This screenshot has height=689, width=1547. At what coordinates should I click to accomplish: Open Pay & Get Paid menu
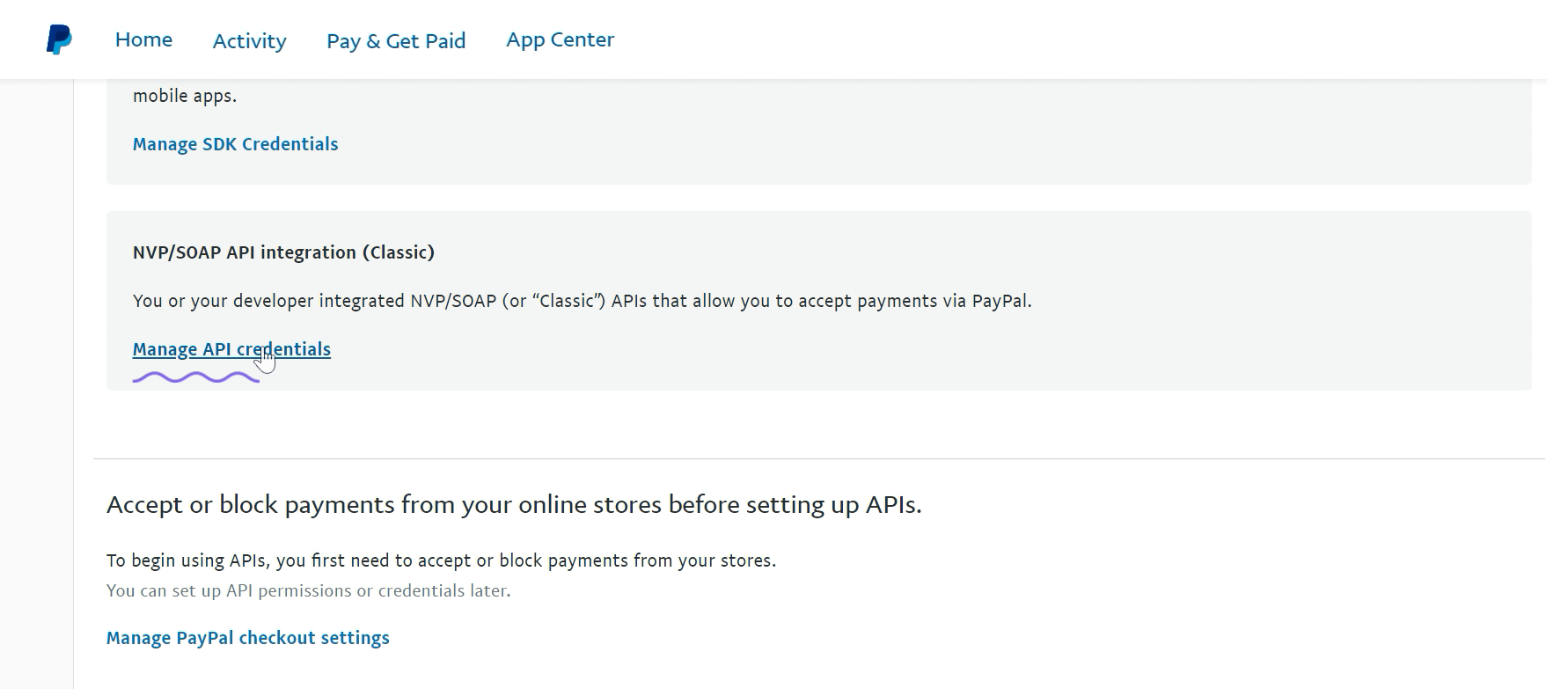pos(396,41)
